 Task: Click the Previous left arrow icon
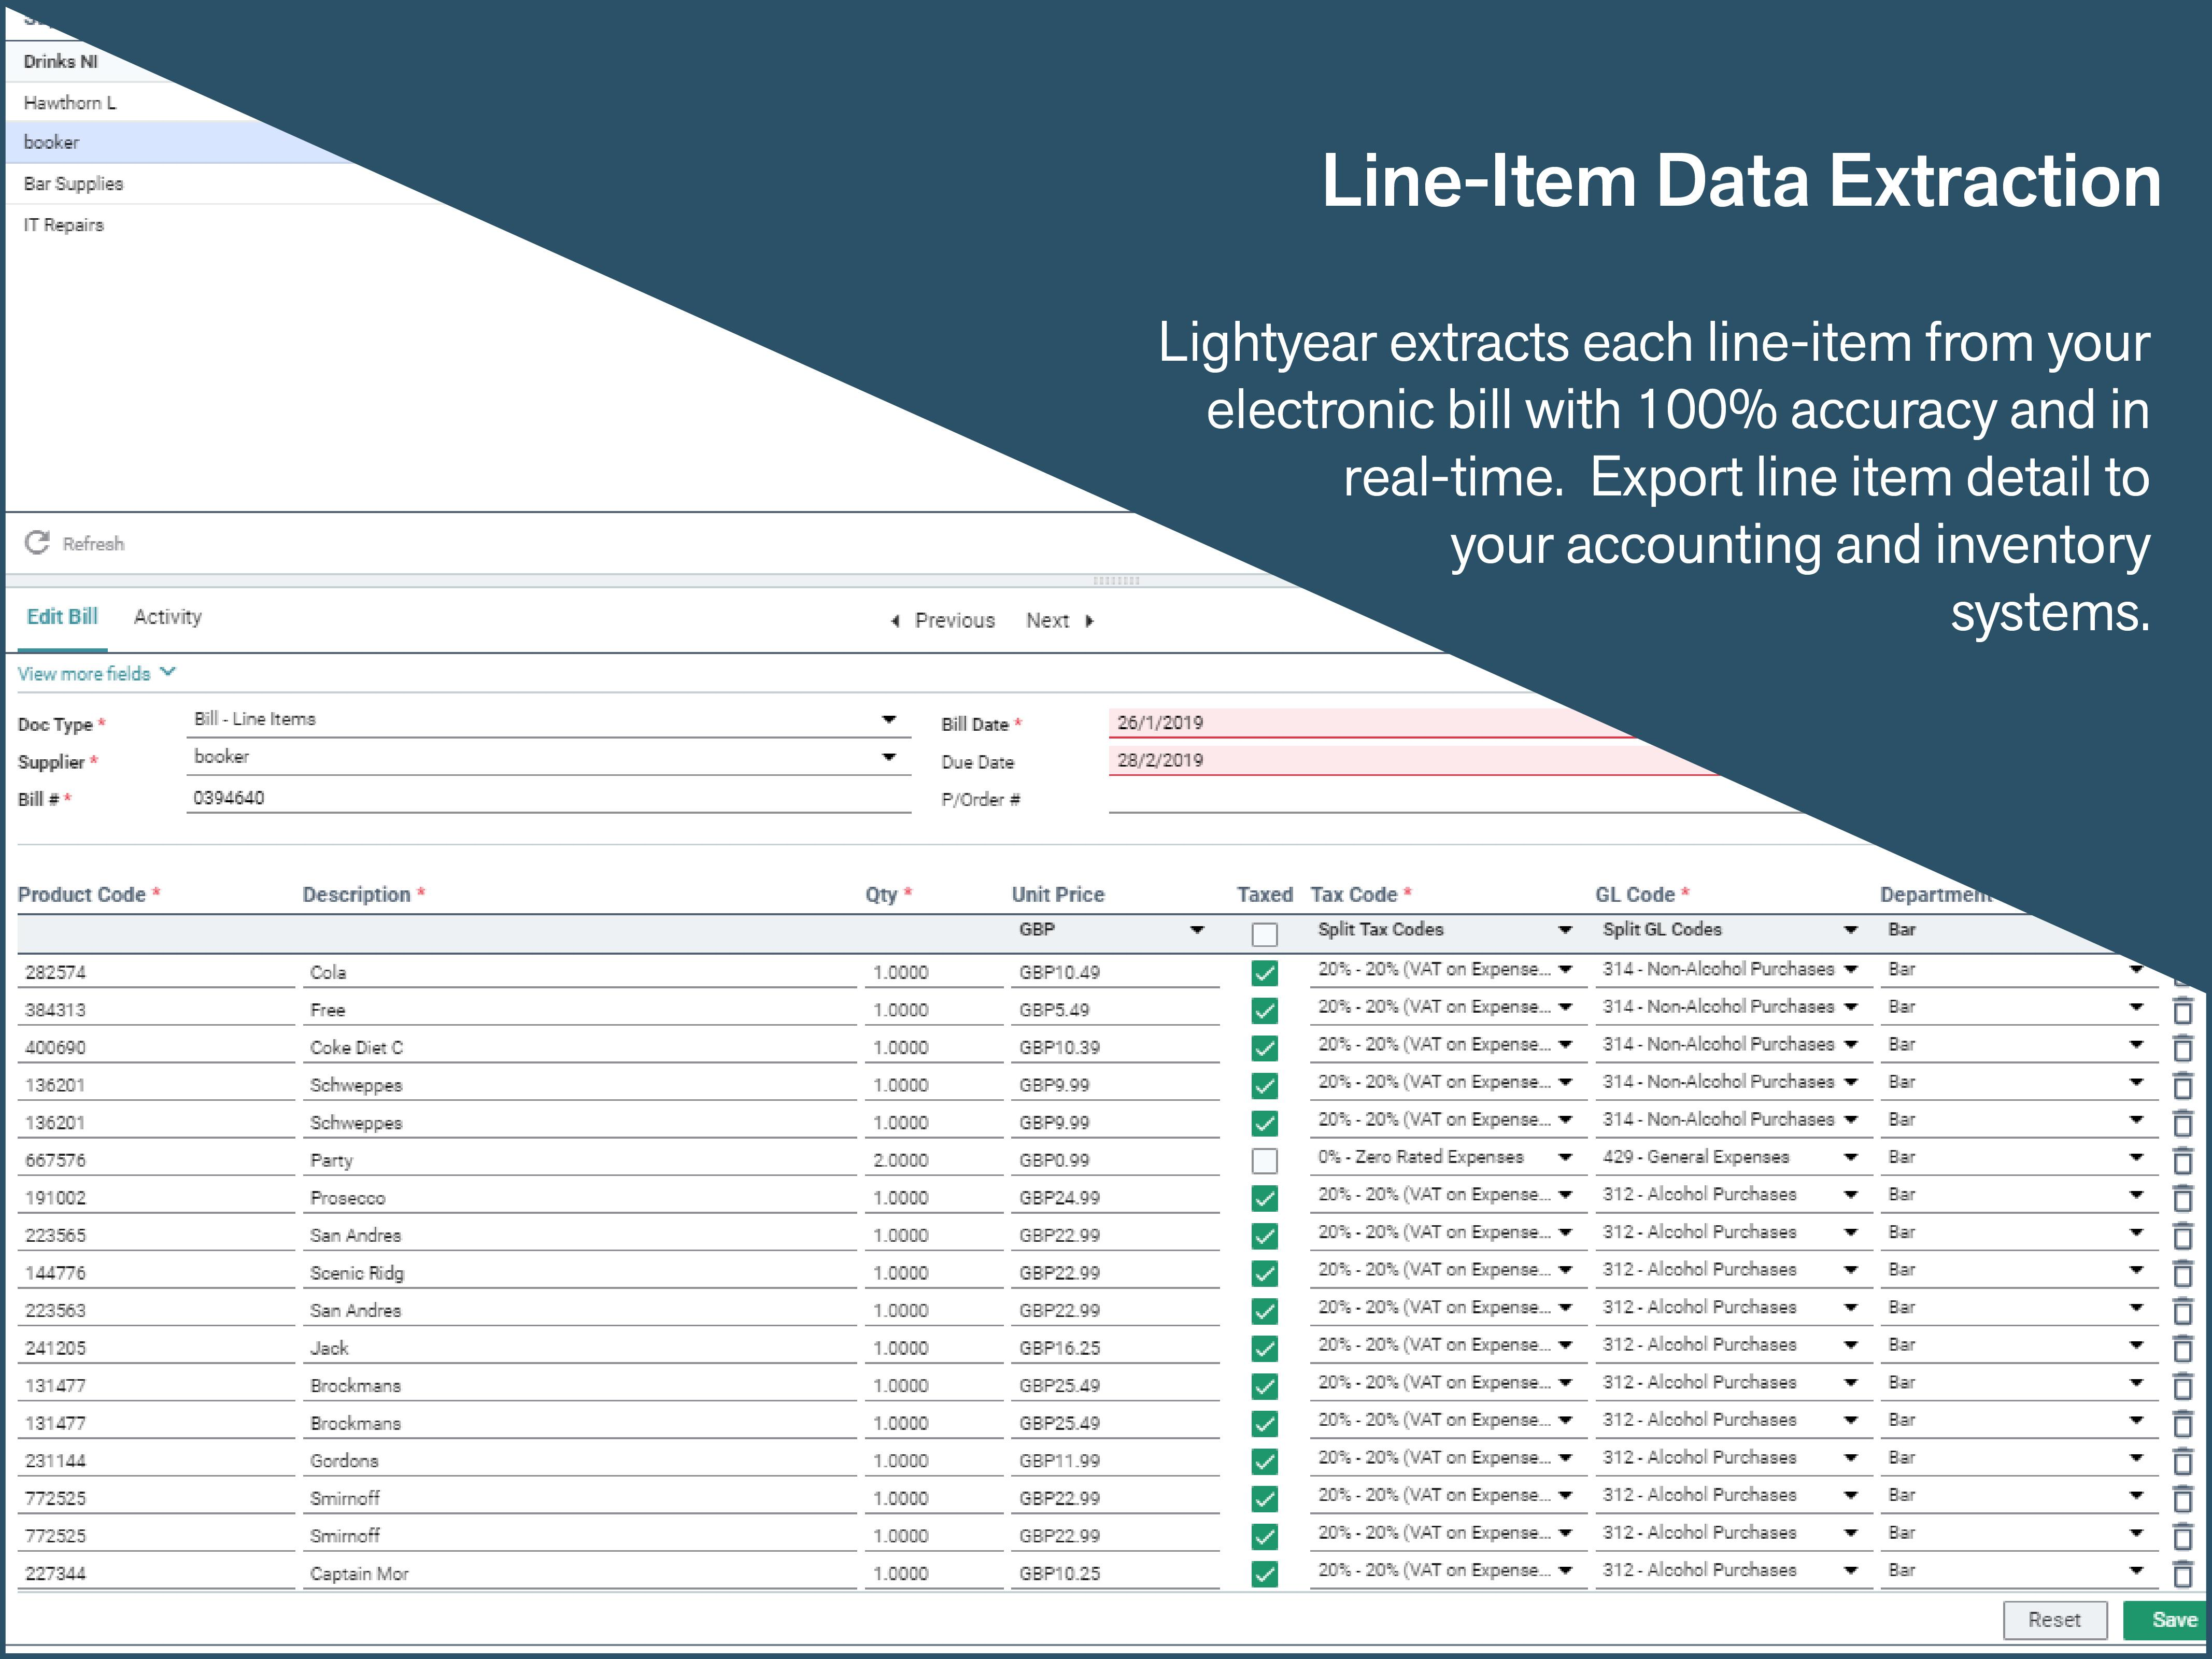point(895,621)
